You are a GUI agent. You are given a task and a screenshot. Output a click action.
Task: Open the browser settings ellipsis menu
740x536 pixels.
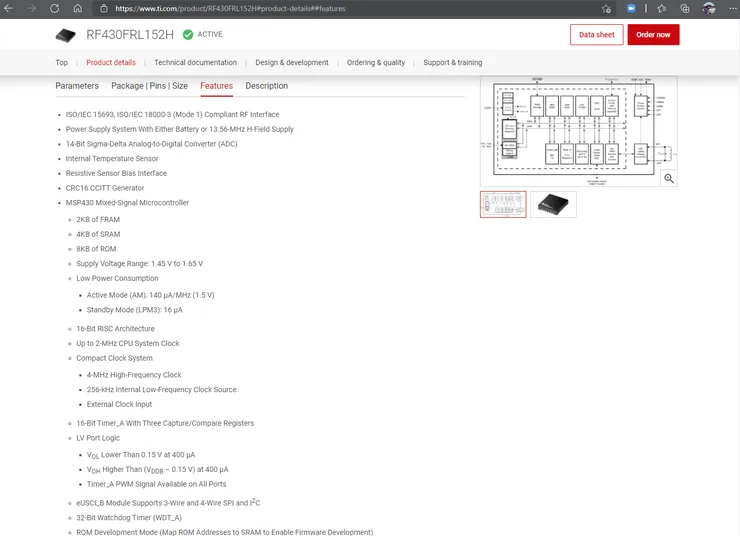point(732,8)
